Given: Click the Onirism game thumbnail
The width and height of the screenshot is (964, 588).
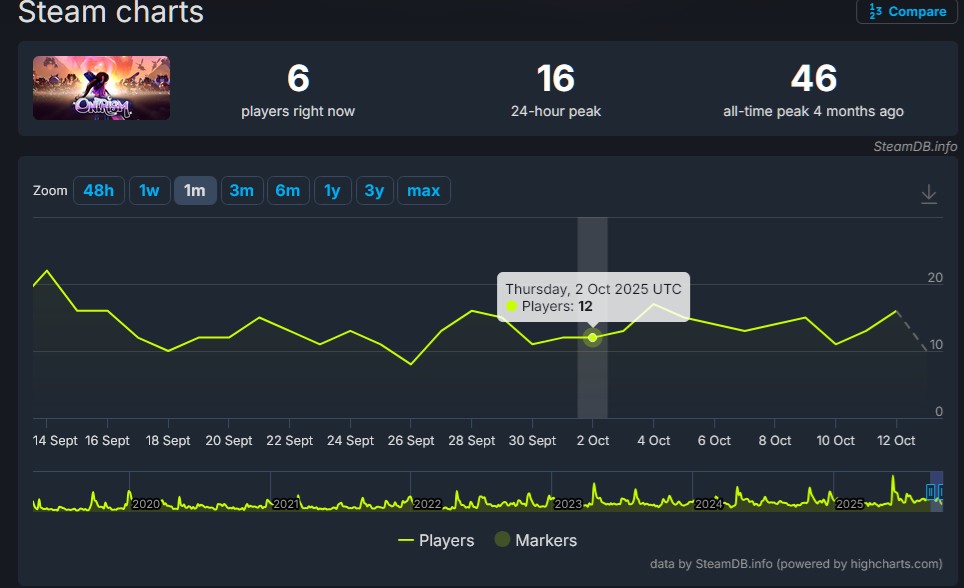Looking at the screenshot, I should coord(101,88).
